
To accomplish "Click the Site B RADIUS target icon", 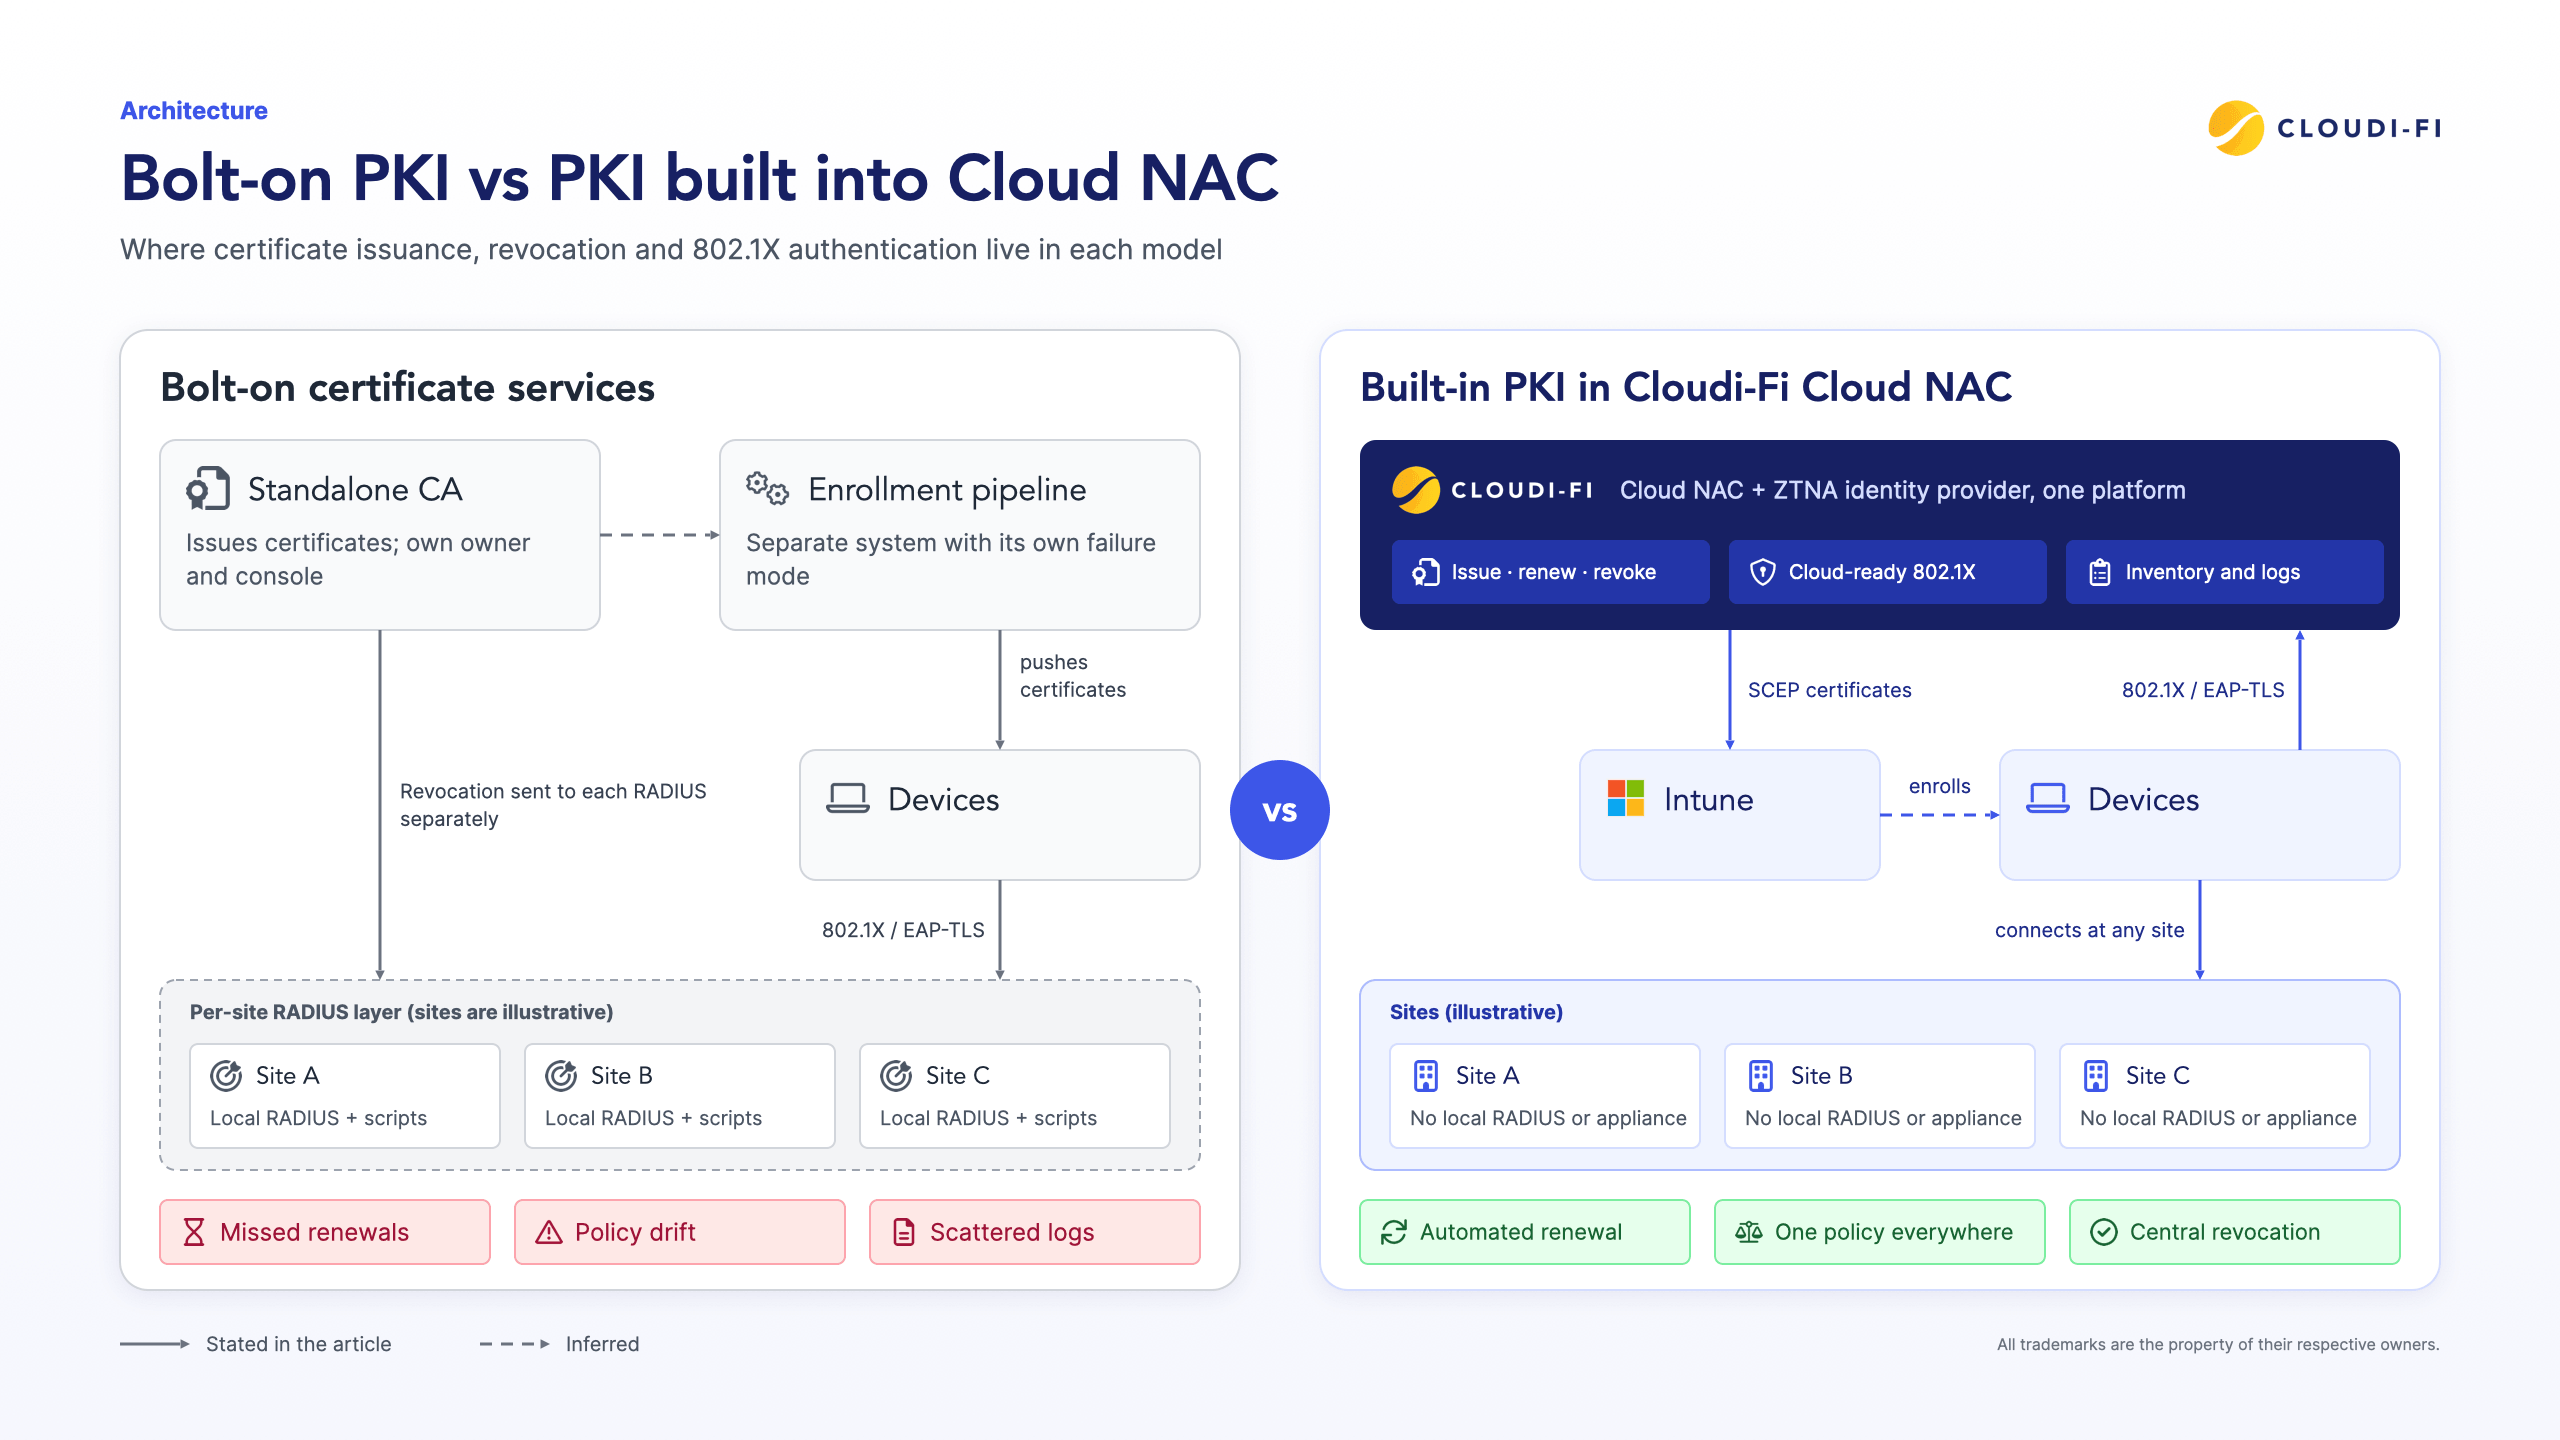I will click(x=561, y=1076).
